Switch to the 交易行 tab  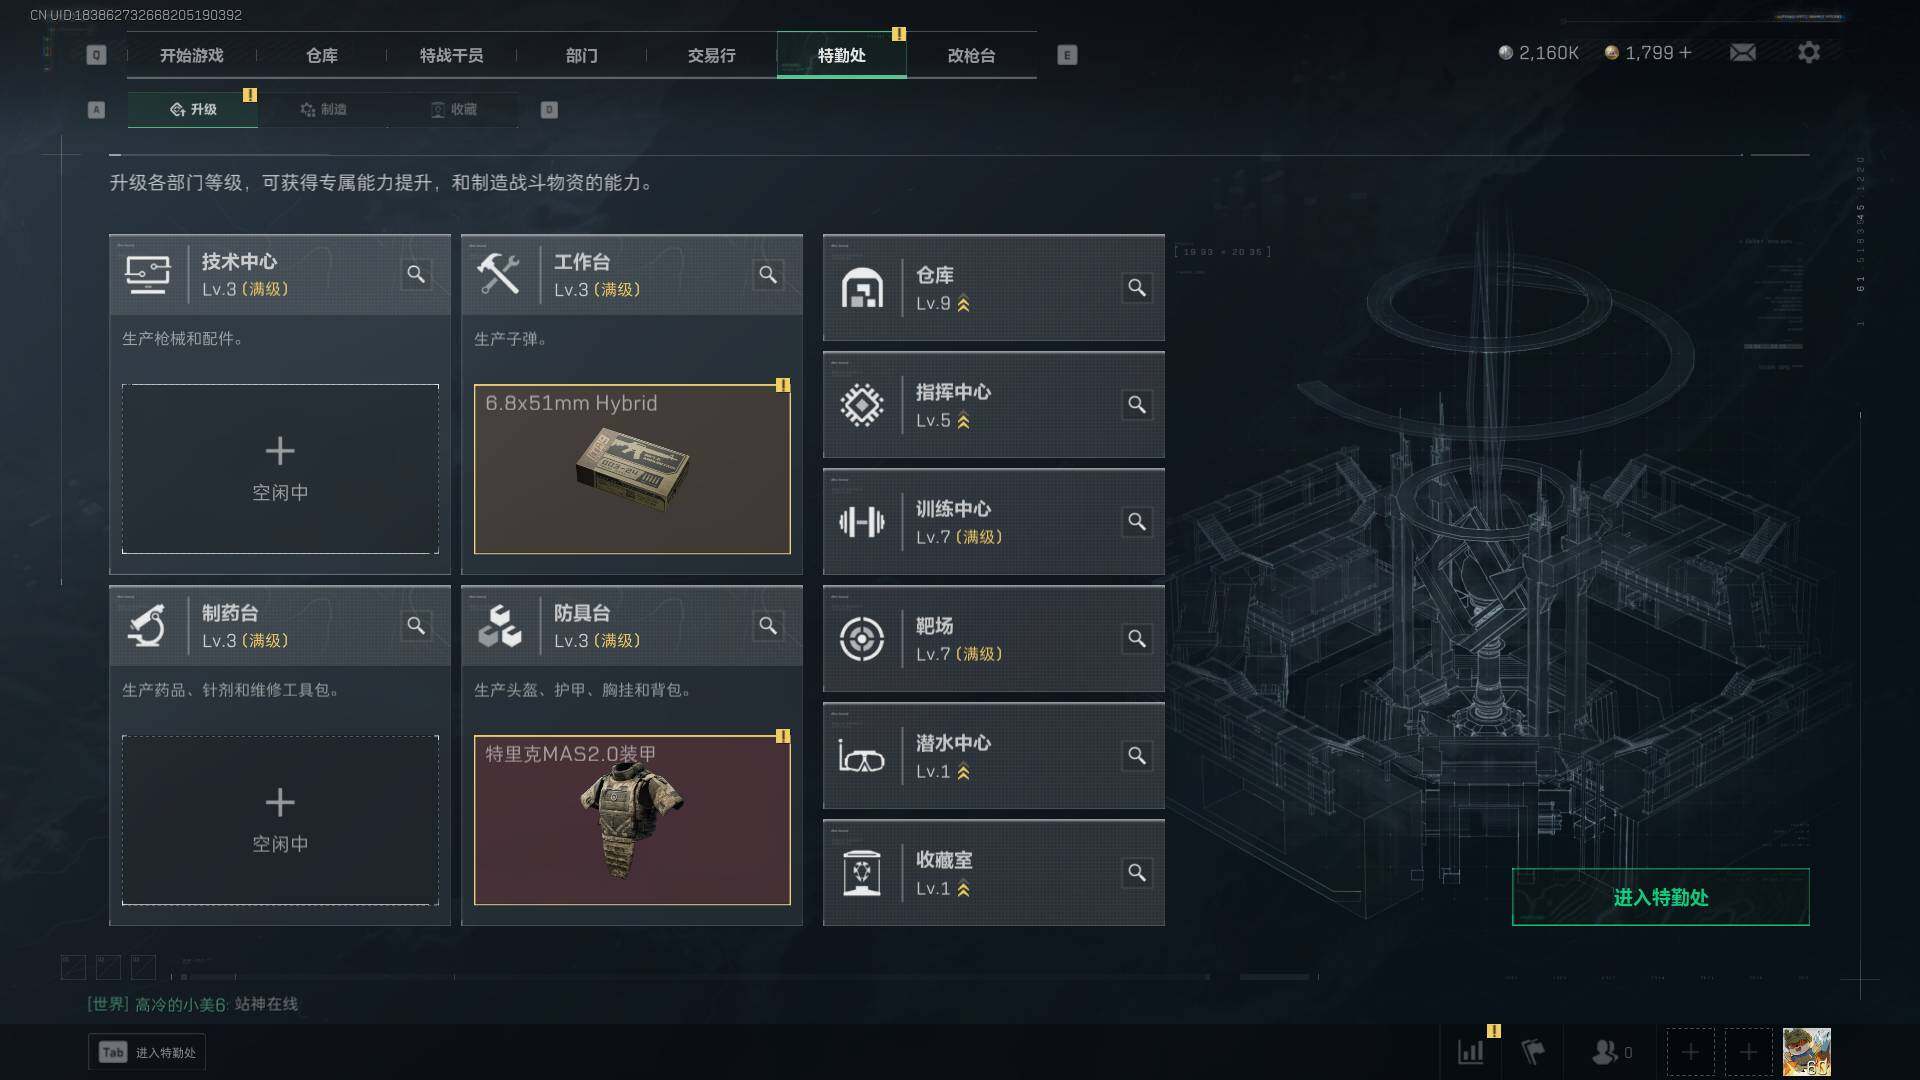[x=711, y=55]
